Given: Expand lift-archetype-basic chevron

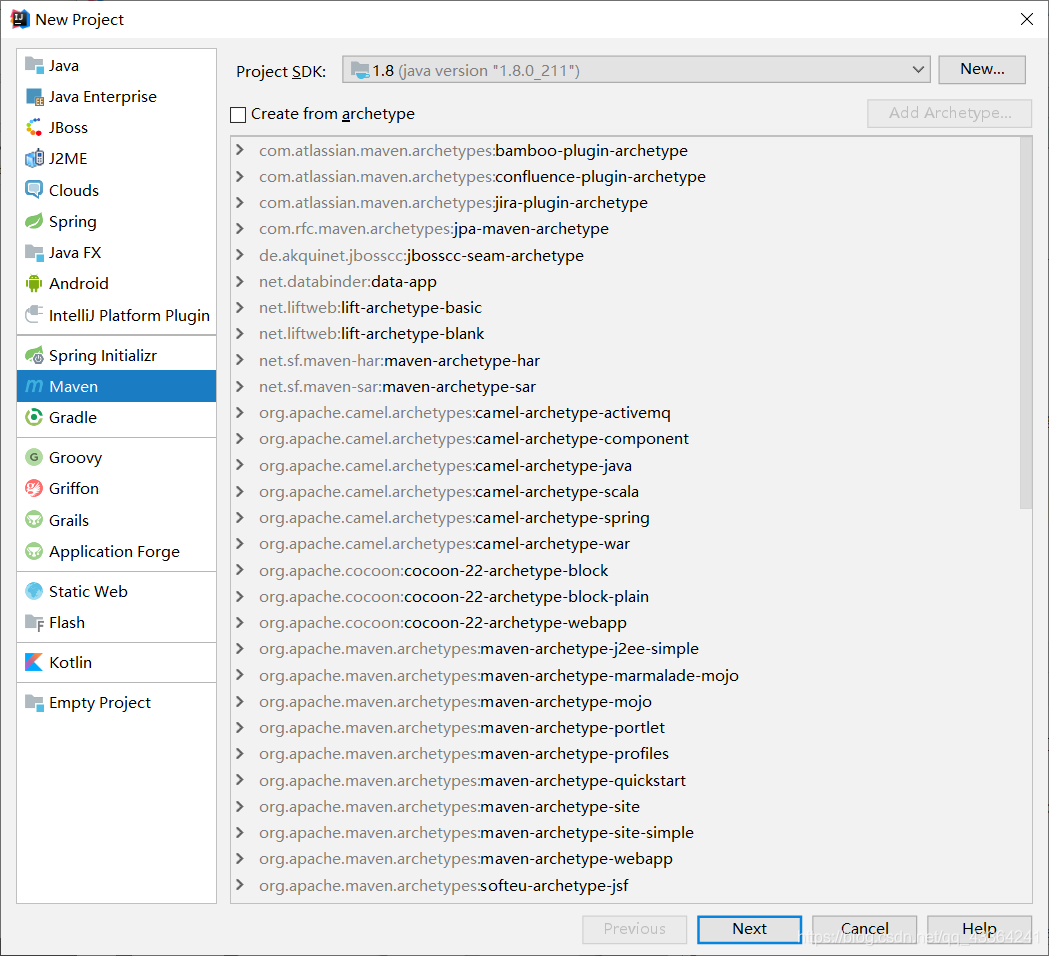Looking at the screenshot, I should click(240, 308).
